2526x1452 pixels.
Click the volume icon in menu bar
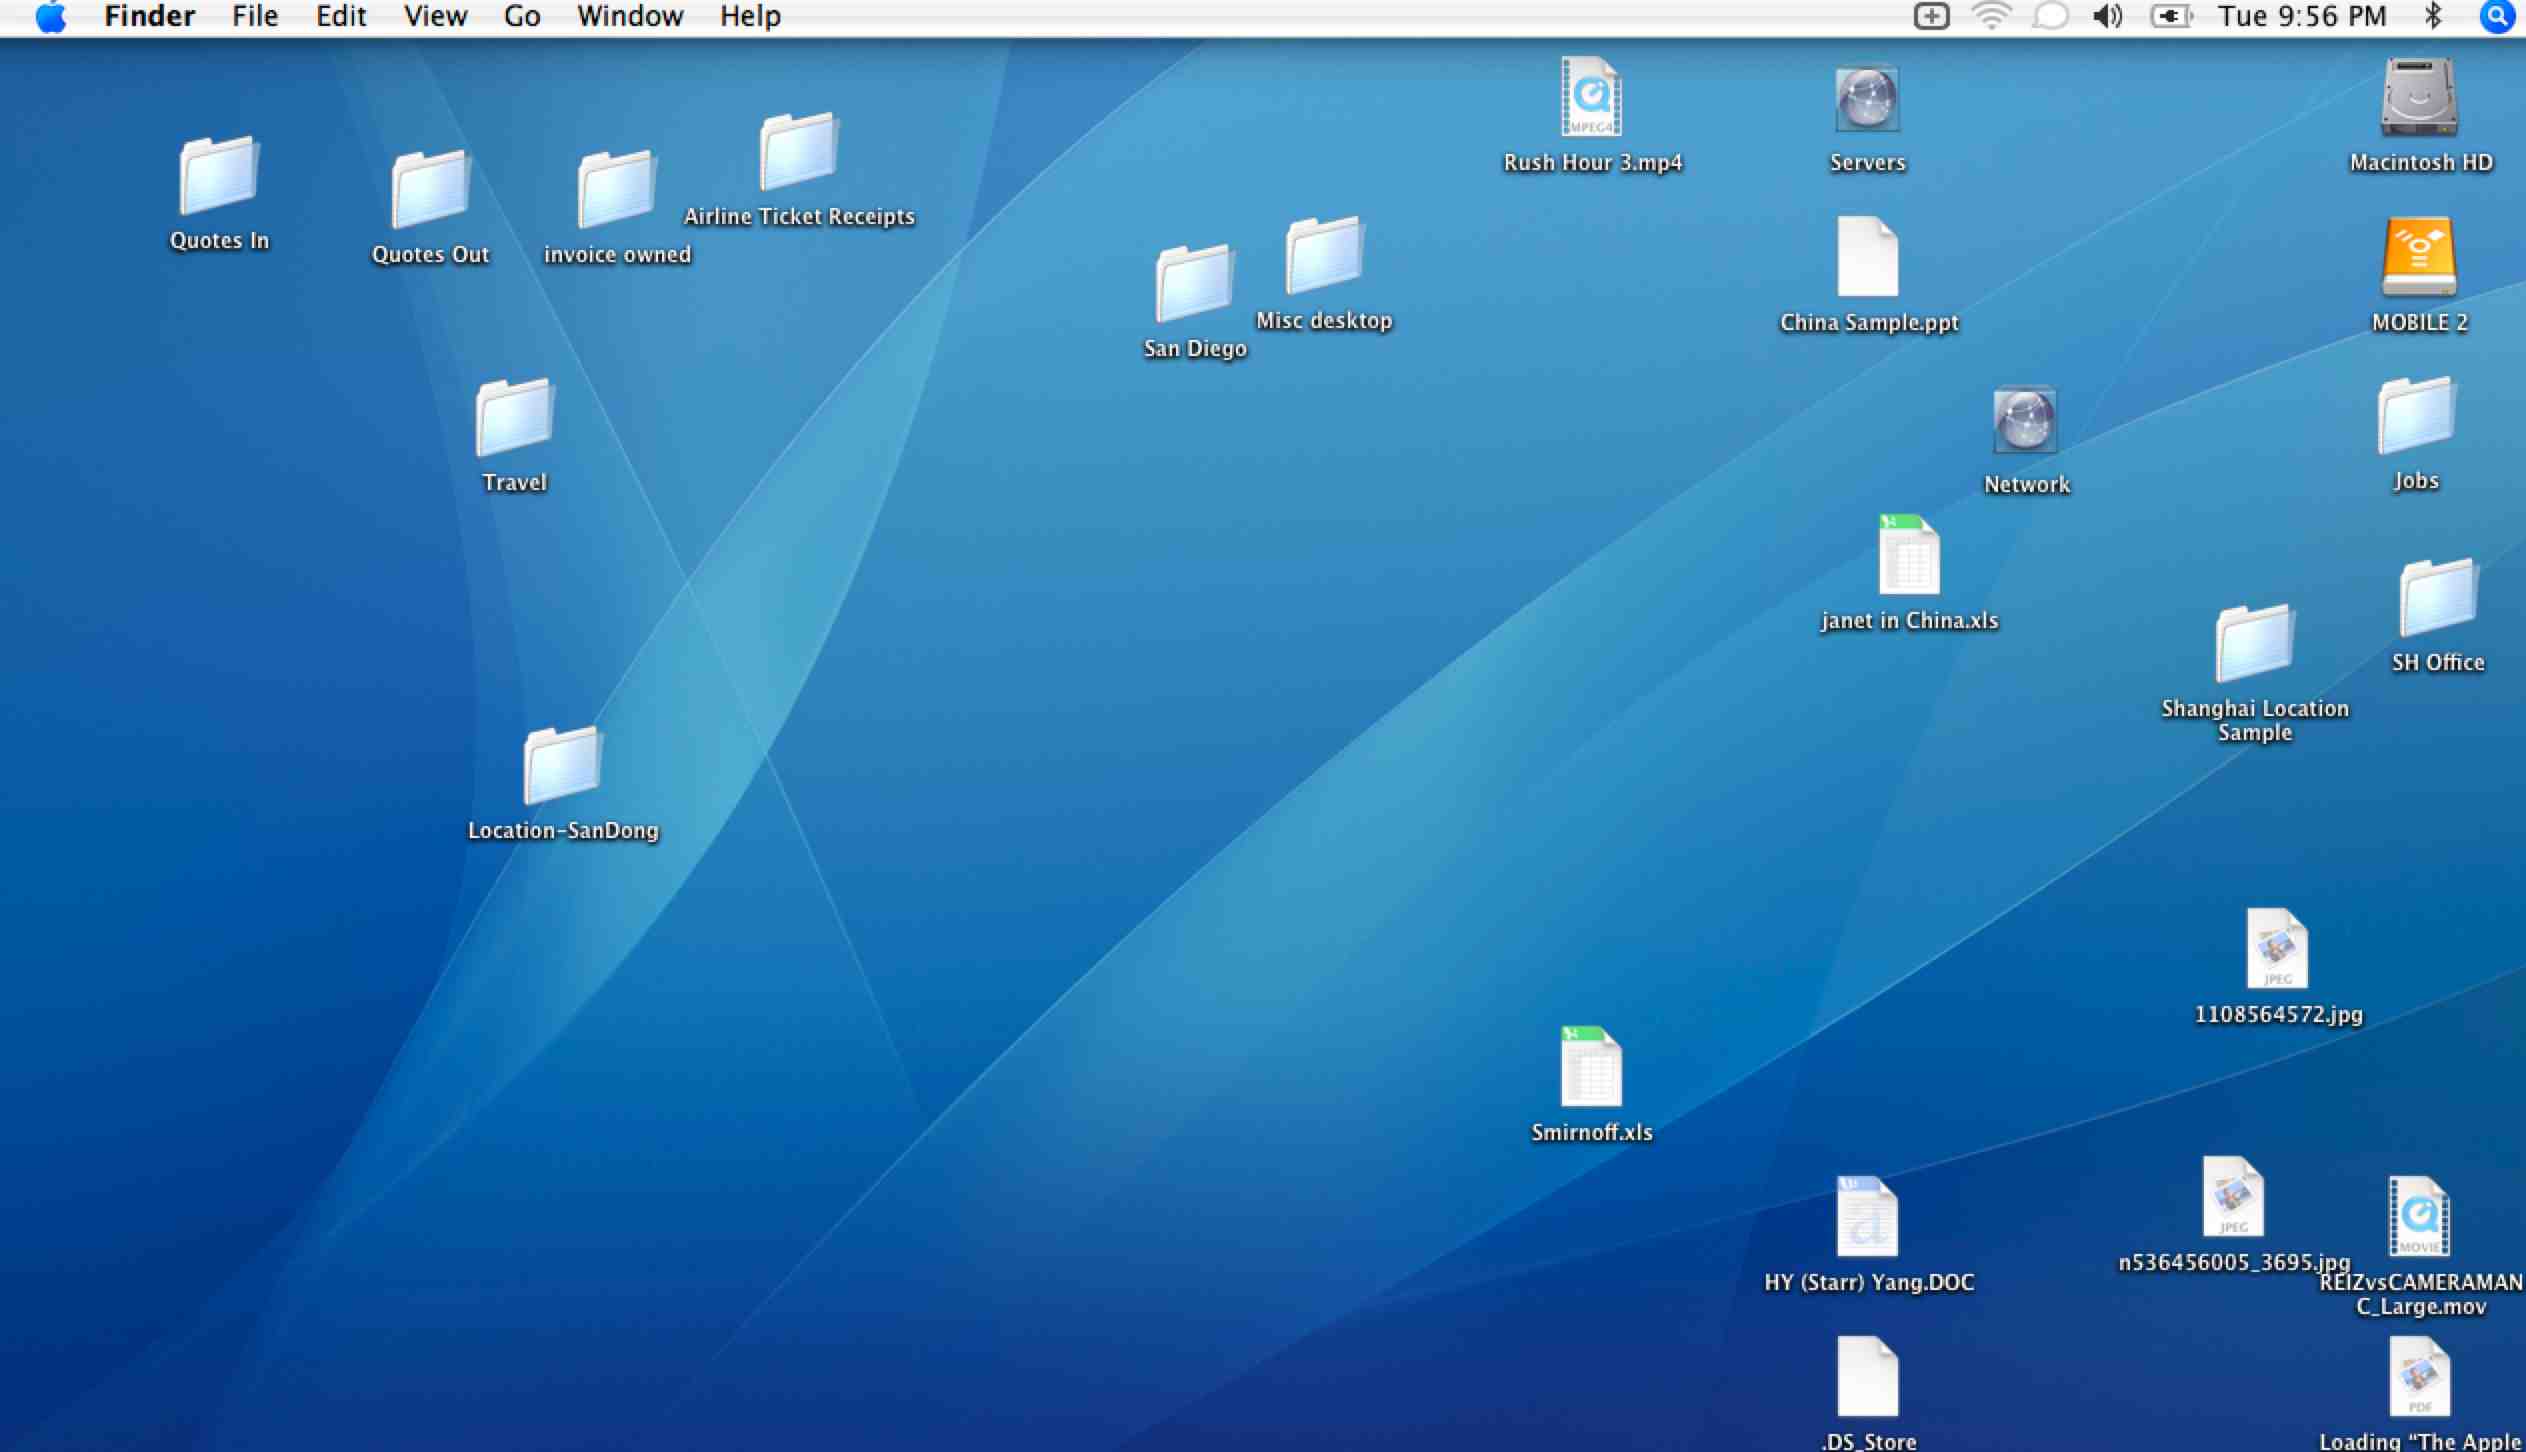click(2107, 17)
